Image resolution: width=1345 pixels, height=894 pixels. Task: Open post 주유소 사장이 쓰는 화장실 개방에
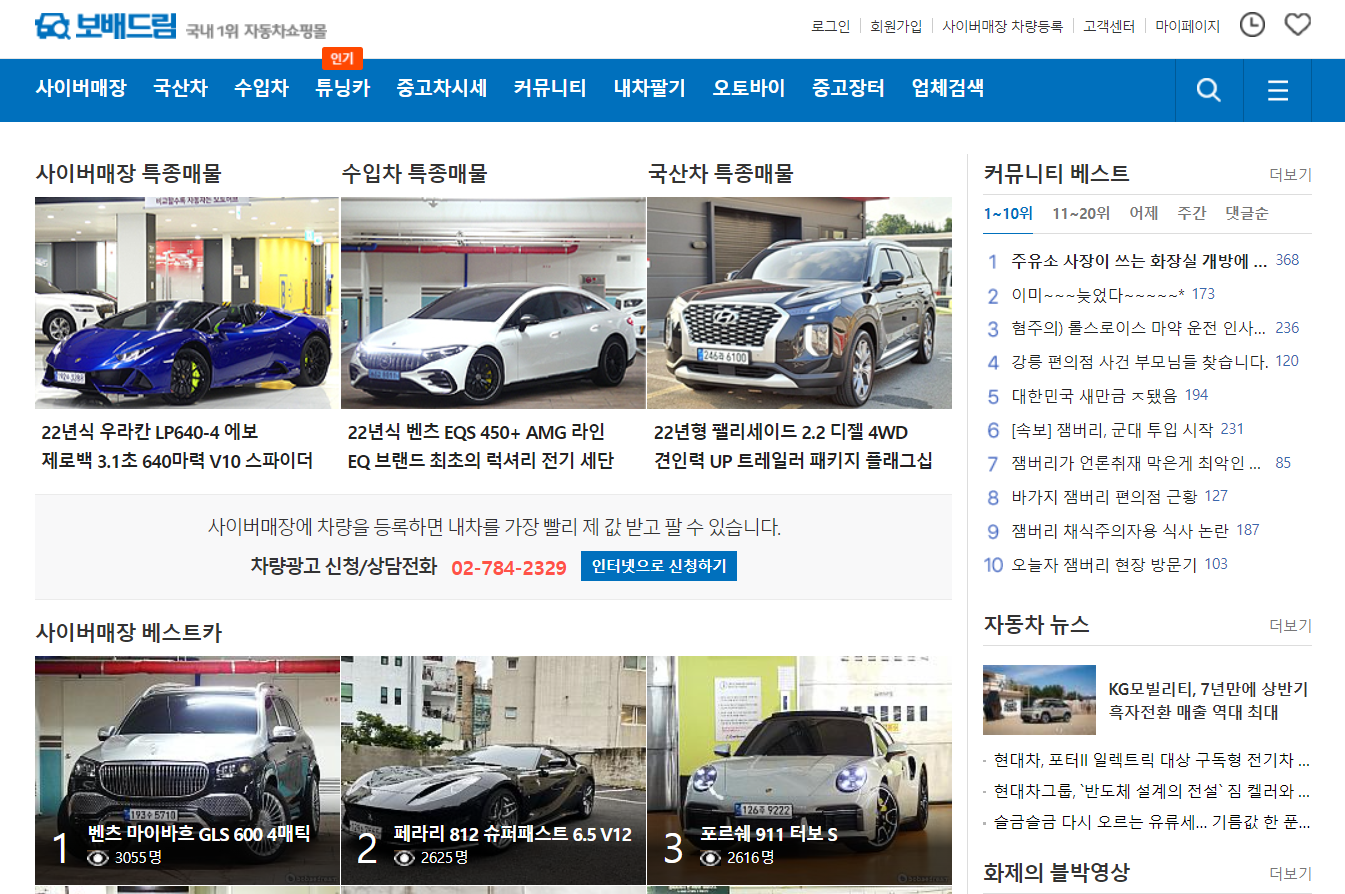pos(1139,261)
